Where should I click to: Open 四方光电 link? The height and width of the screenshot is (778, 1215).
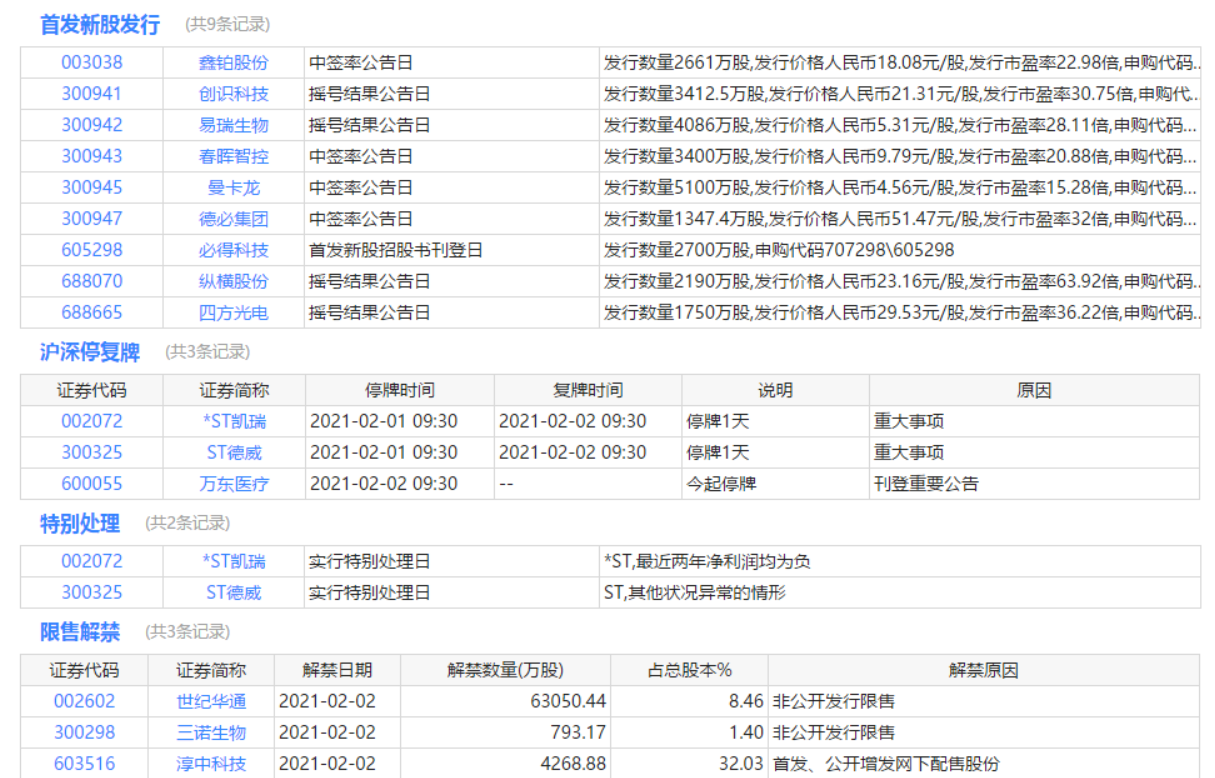tap(233, 312)
